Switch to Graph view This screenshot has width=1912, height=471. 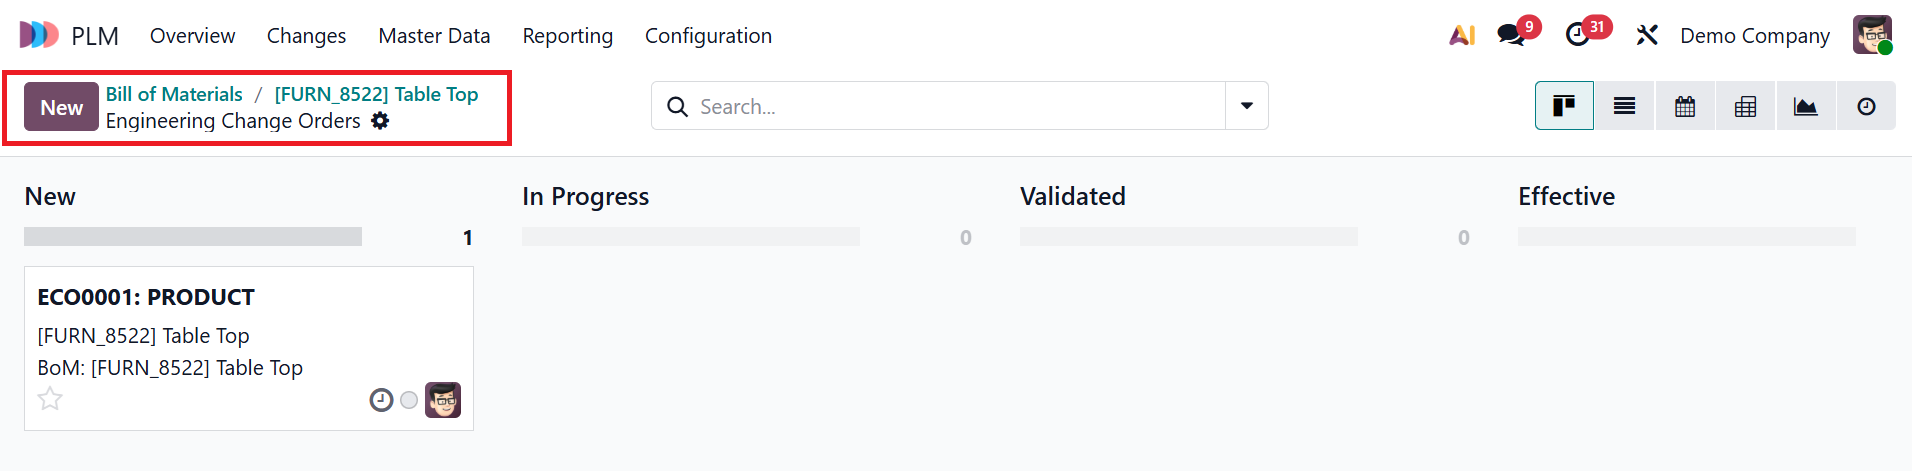click(1805, 106)
